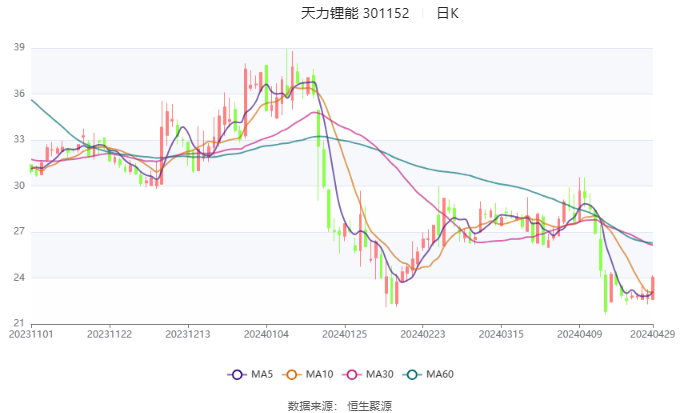Toggle the MA10 orange legend circle

291,374
